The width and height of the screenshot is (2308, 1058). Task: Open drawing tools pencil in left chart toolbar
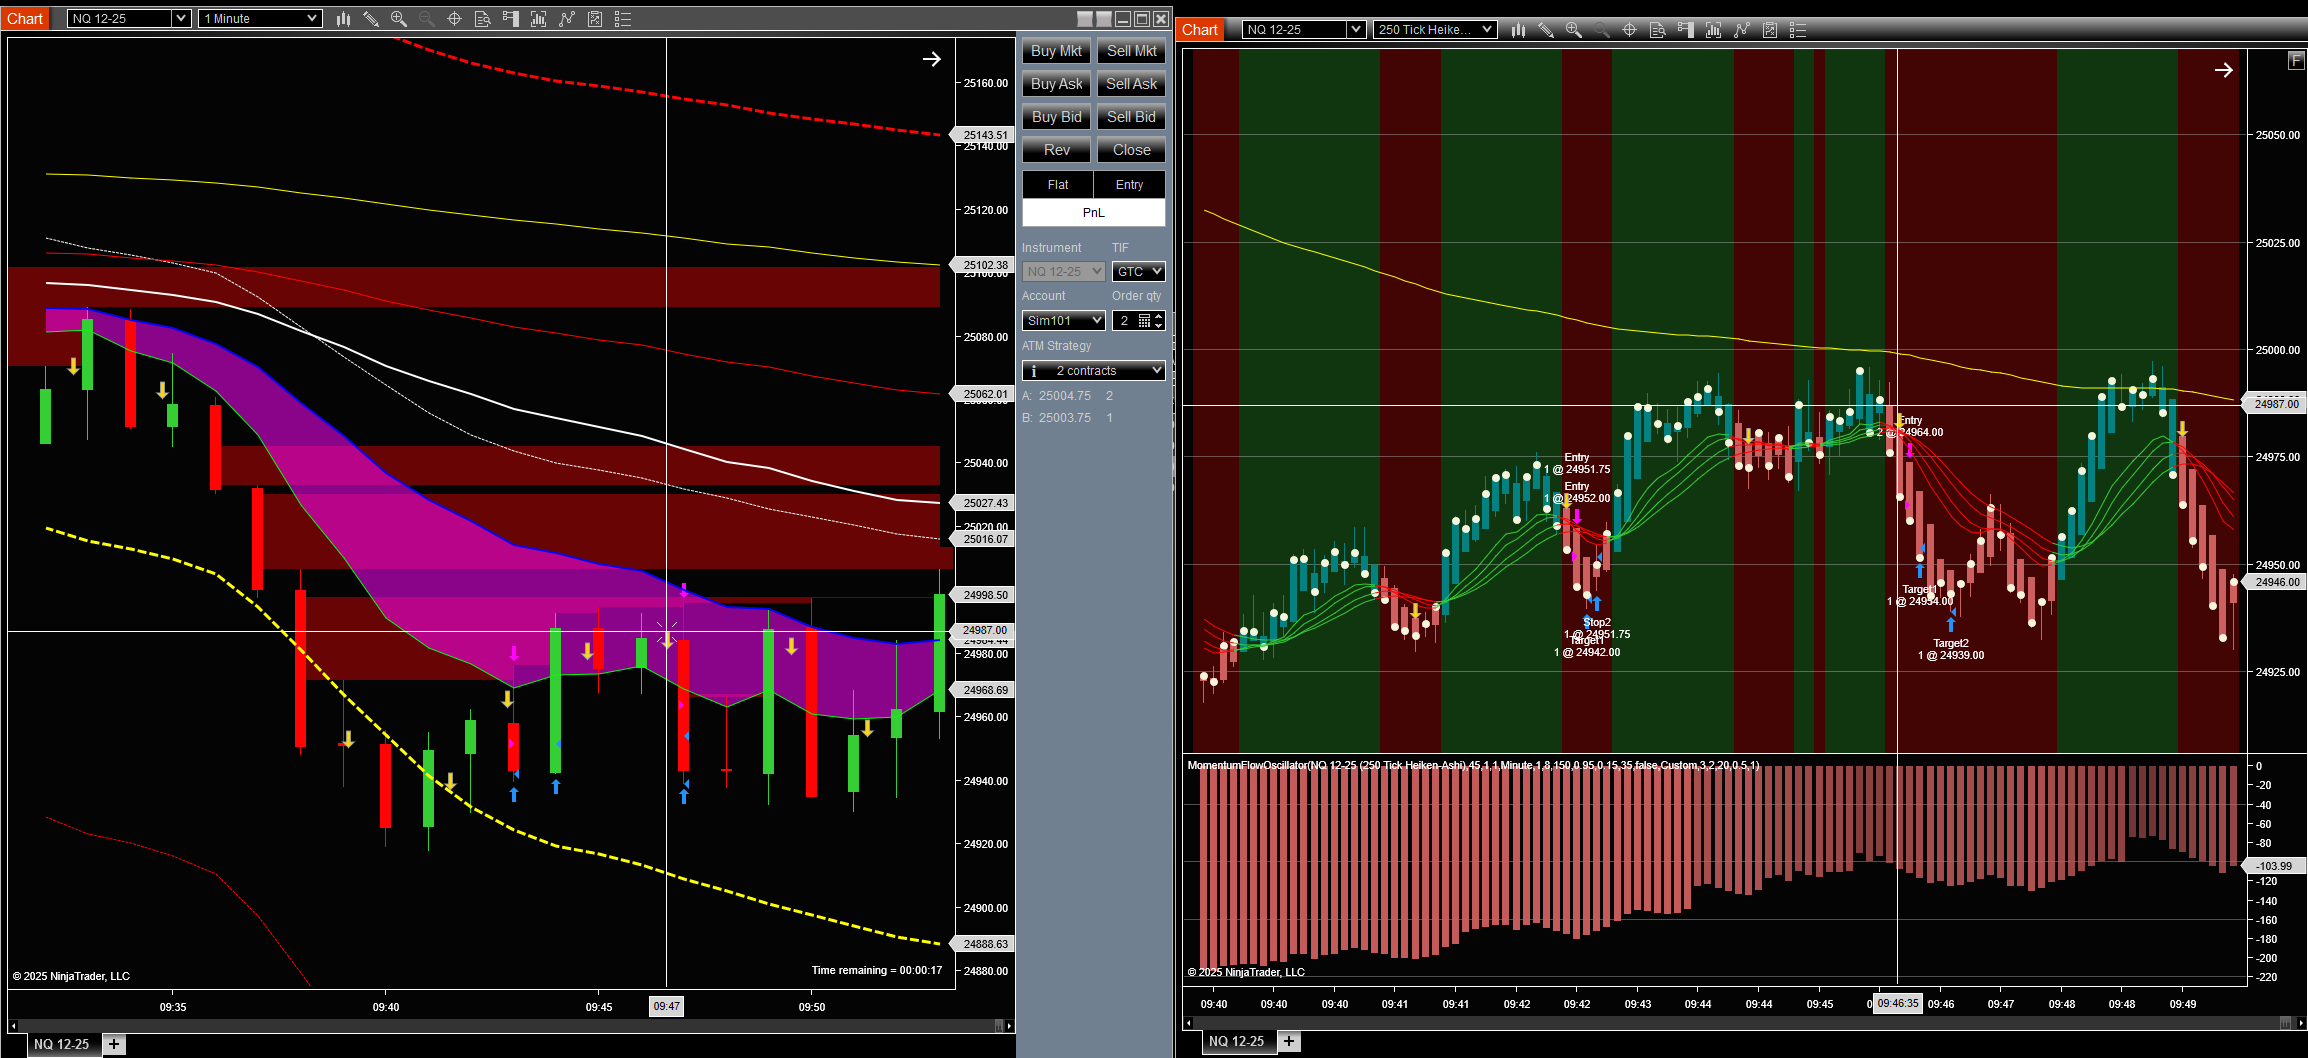coord(371,19)
